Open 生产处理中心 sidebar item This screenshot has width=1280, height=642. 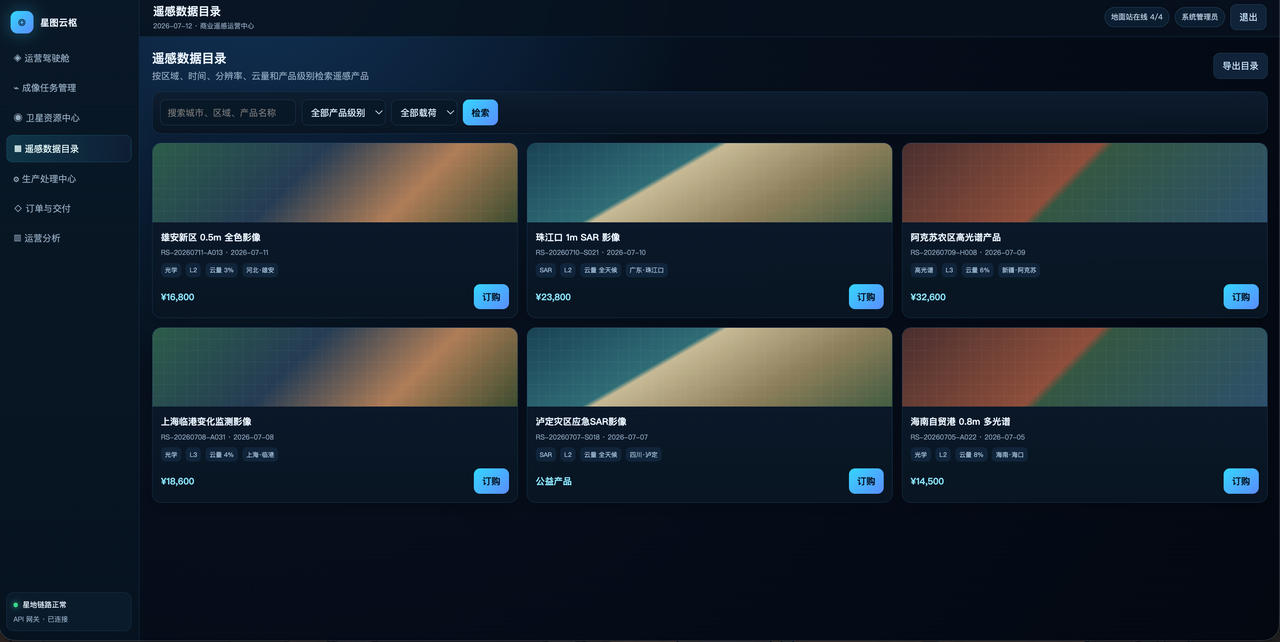click(x=68, y=179)
